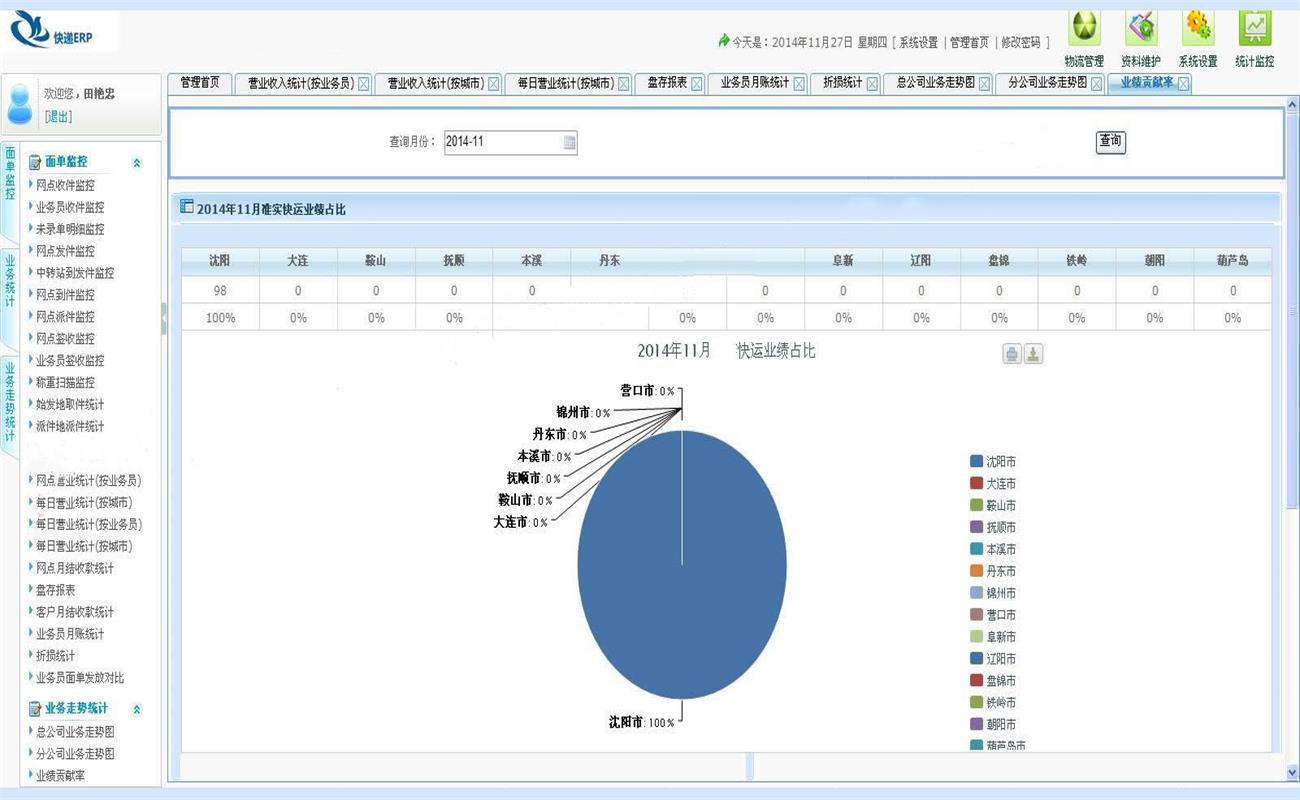Open 网点发件监控 in the sidebar
The width and height of the screenshot is (1300, 800).
coord(65,251)
